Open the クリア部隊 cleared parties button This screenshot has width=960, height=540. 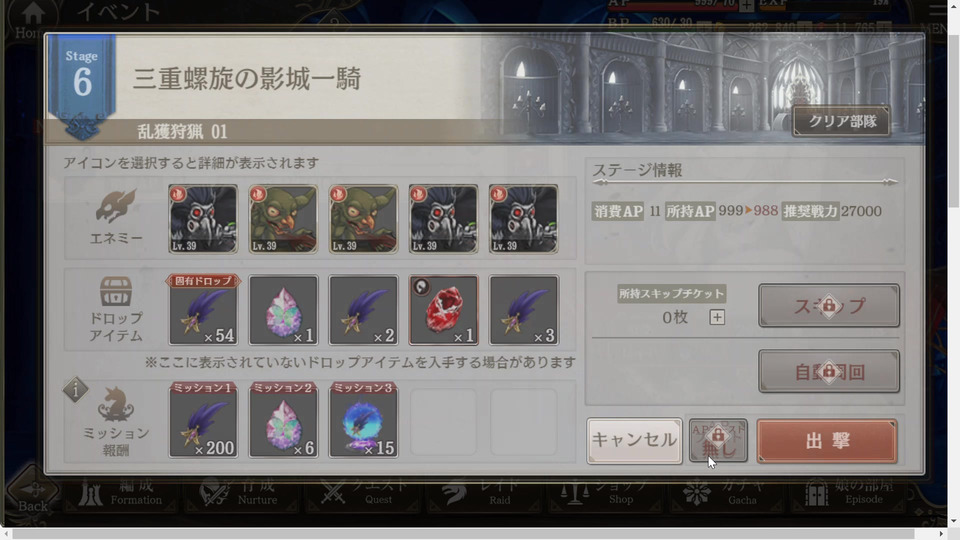(x=842, y=121)
